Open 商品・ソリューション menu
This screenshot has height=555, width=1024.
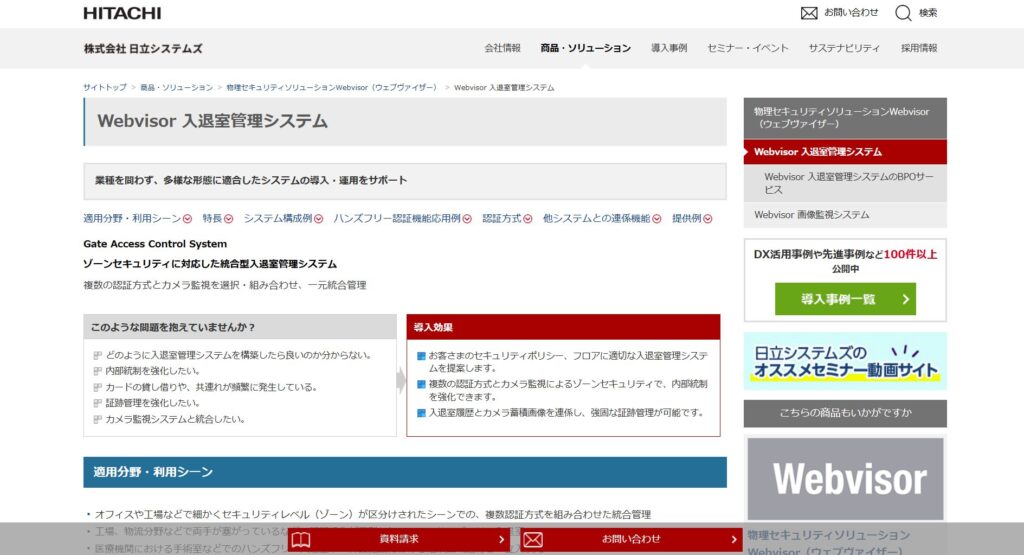(x=586, y=48)
